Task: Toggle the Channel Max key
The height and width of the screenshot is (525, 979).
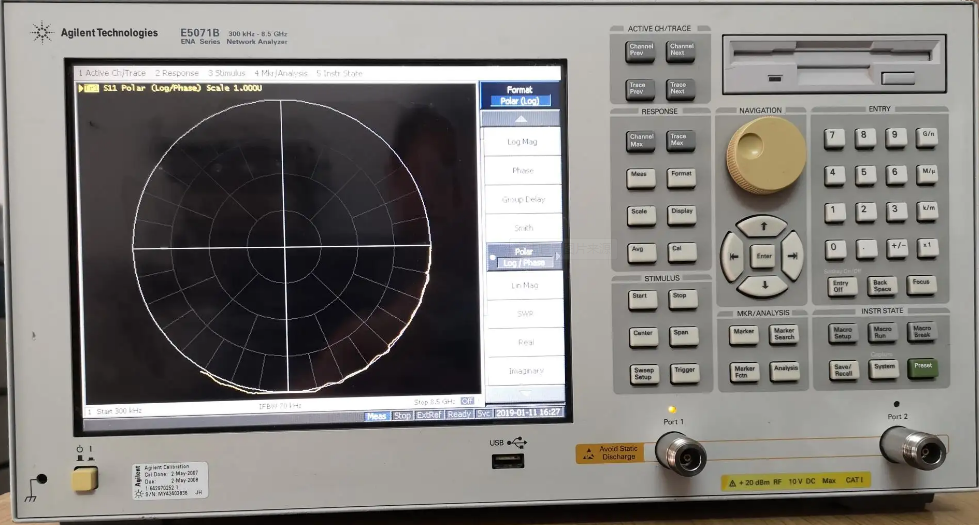Action: (x=641, y=140)
